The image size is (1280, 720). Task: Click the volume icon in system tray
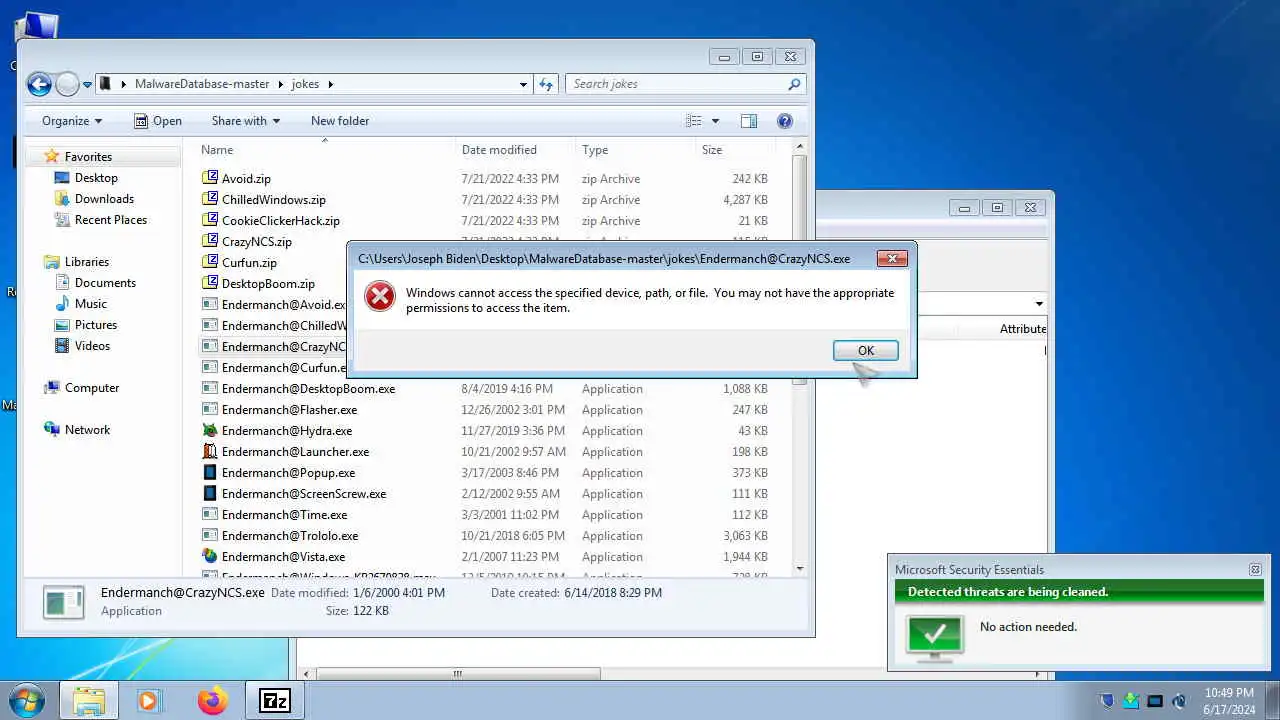[1179, 701]
